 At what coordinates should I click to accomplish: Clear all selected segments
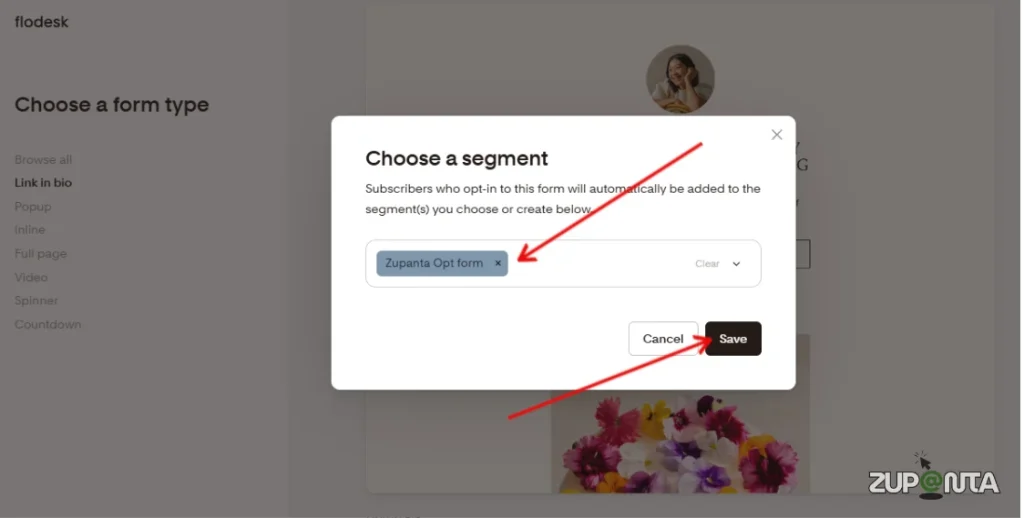[707, 264]
